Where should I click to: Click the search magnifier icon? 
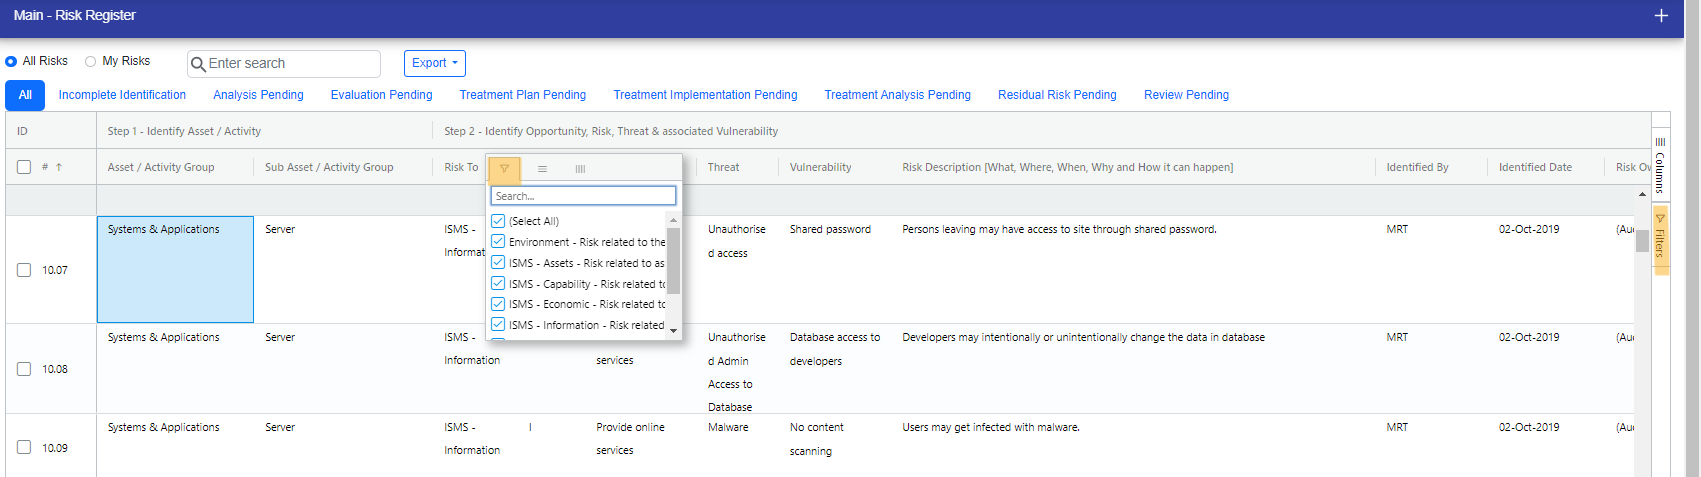198,64
